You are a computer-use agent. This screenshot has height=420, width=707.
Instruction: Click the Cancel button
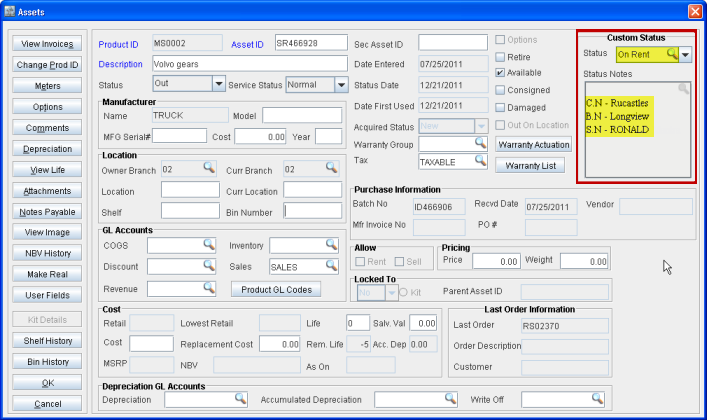tap(47, 404)
